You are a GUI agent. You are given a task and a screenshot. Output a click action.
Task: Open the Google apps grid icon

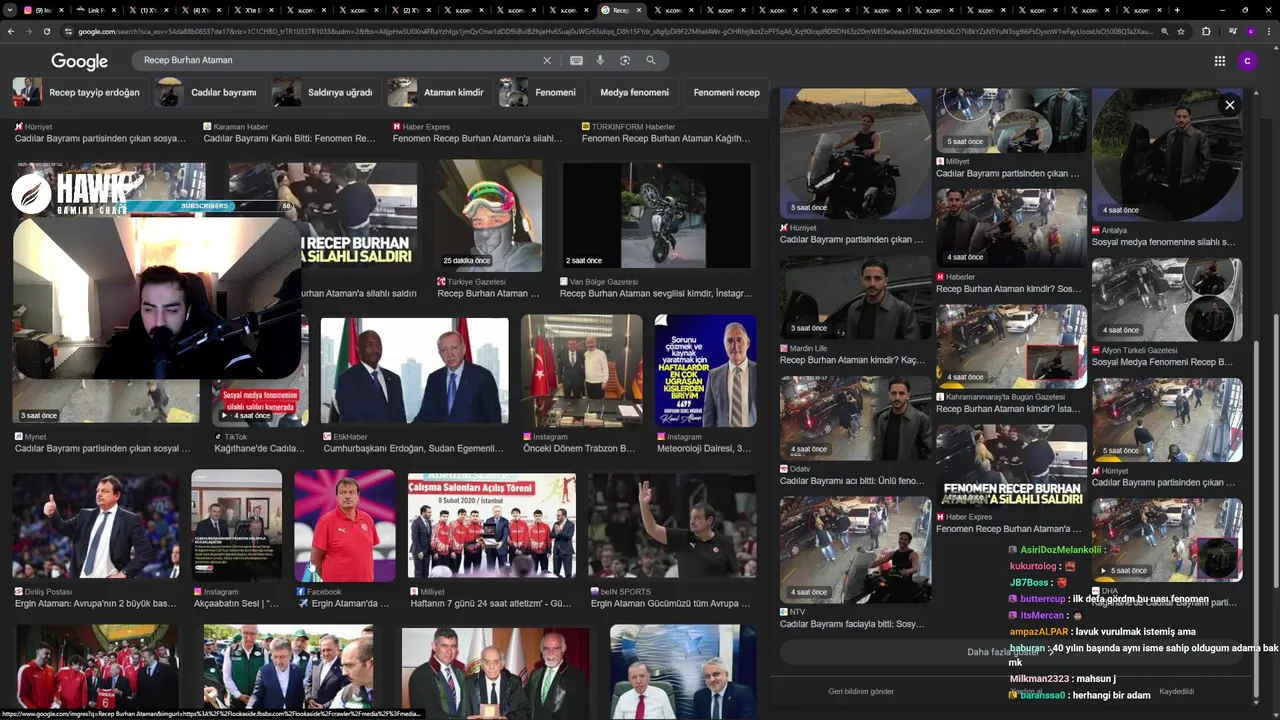pos(1220,61)
